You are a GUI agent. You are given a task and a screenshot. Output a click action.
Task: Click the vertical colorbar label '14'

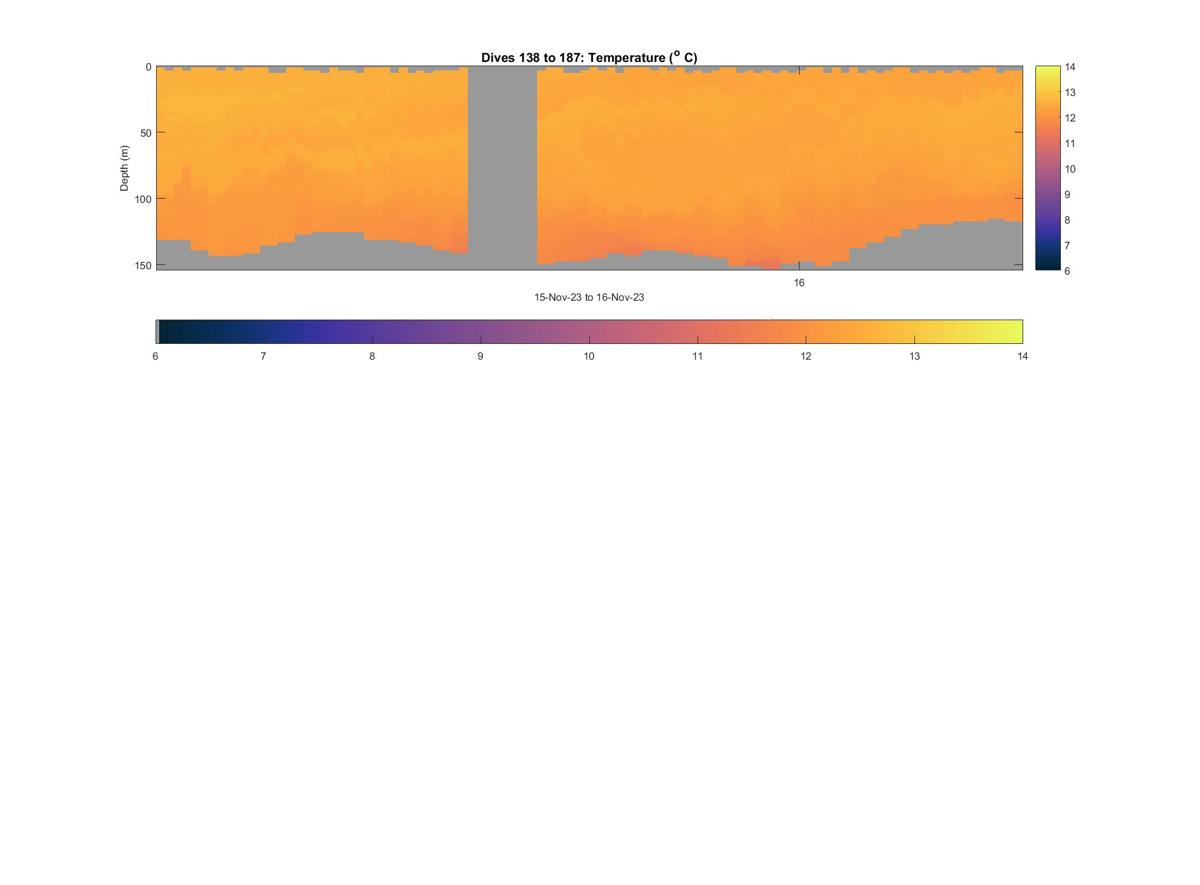[1070, 67]
